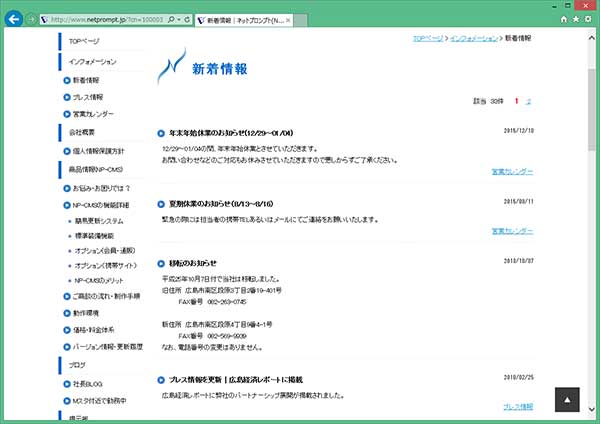Open the address bar dropdown arrow

(x=179, y=19)
